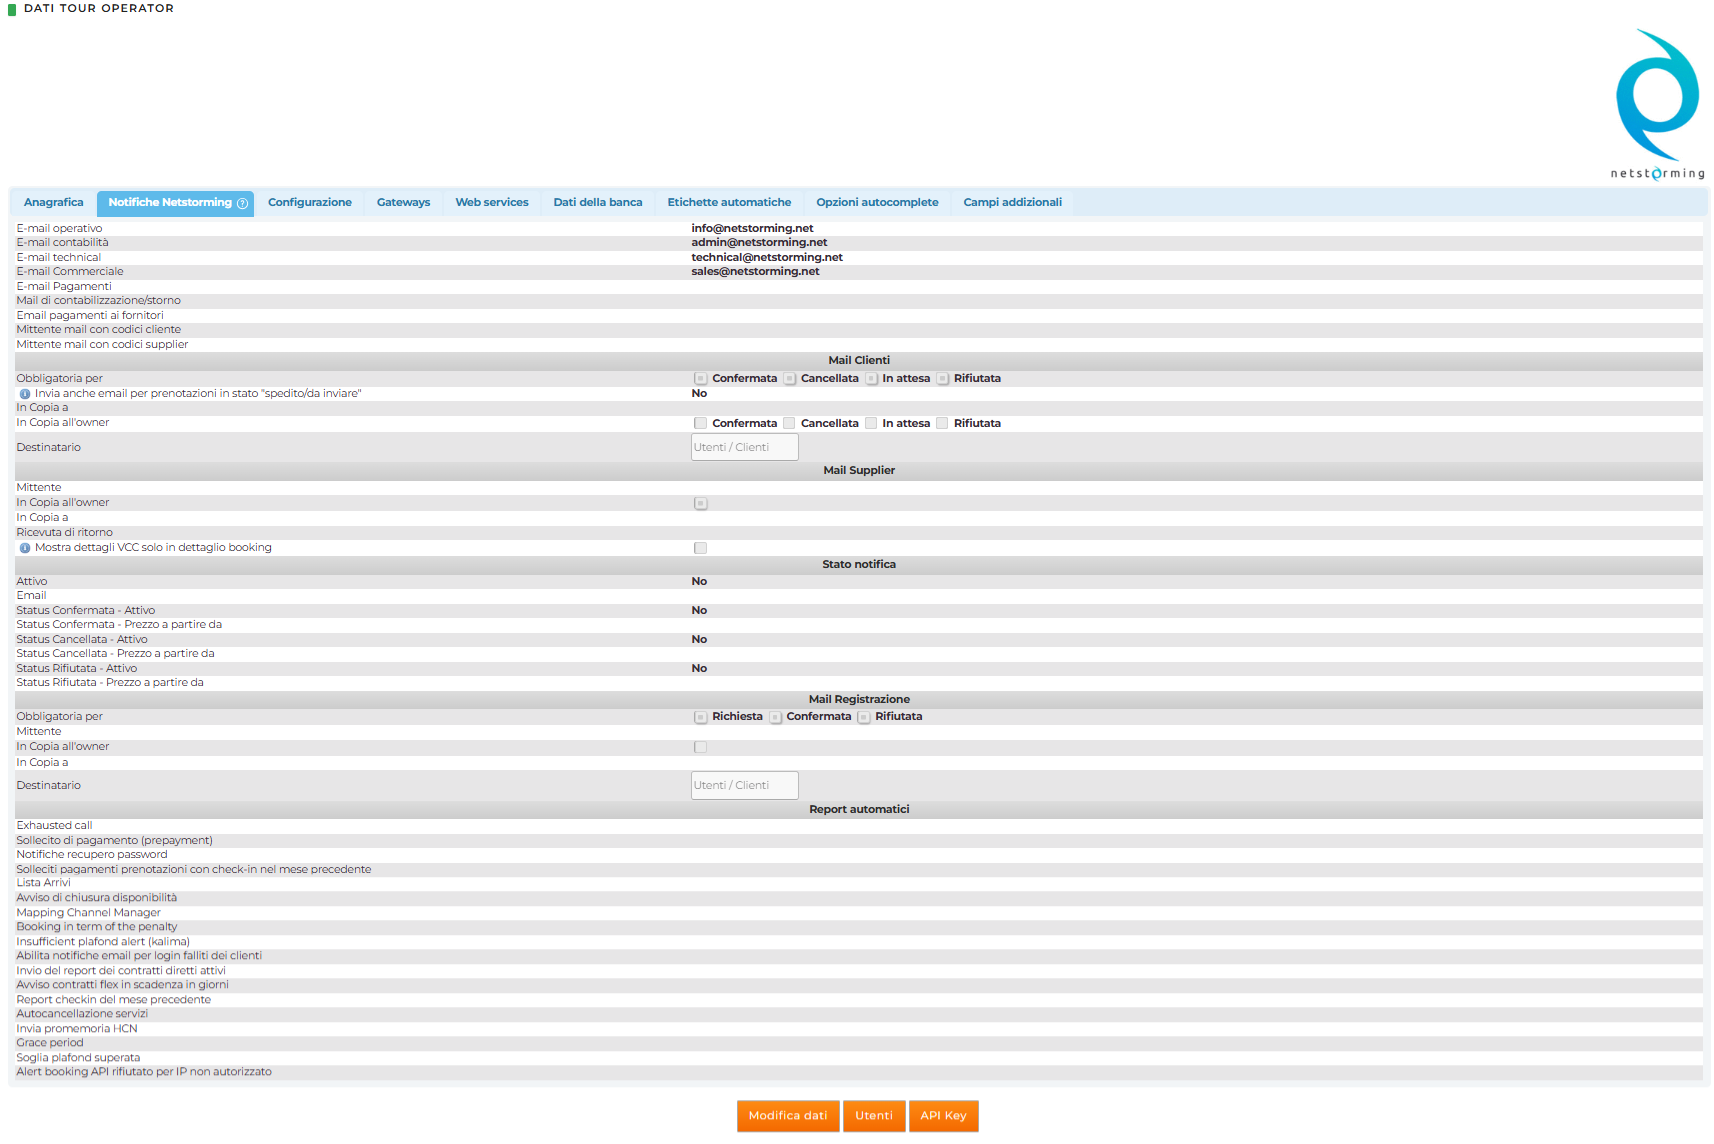
Task: Switch to the Anagrafica tab
Action: pyautogui.click(x=54, y=202)
